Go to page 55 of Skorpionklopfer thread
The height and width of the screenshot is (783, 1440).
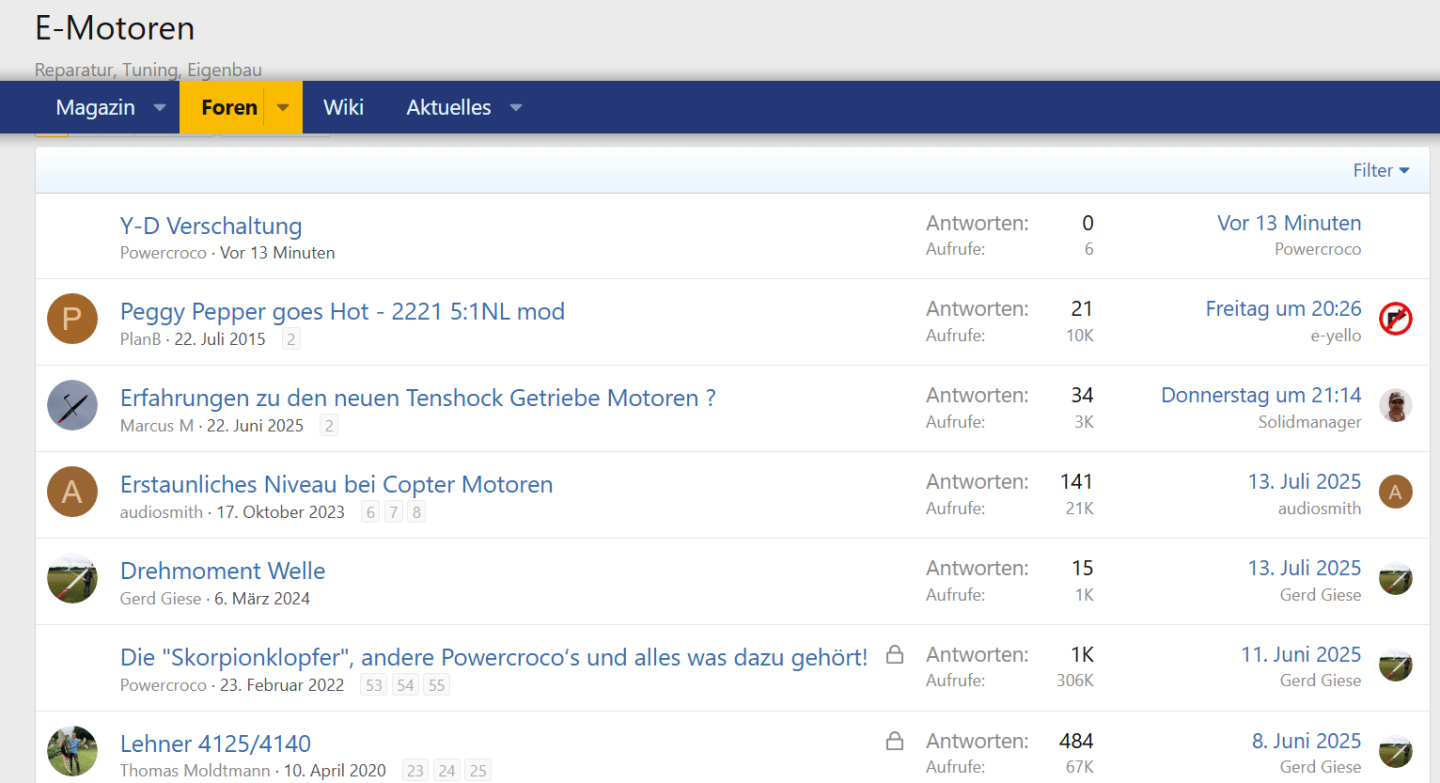(436, 685)
